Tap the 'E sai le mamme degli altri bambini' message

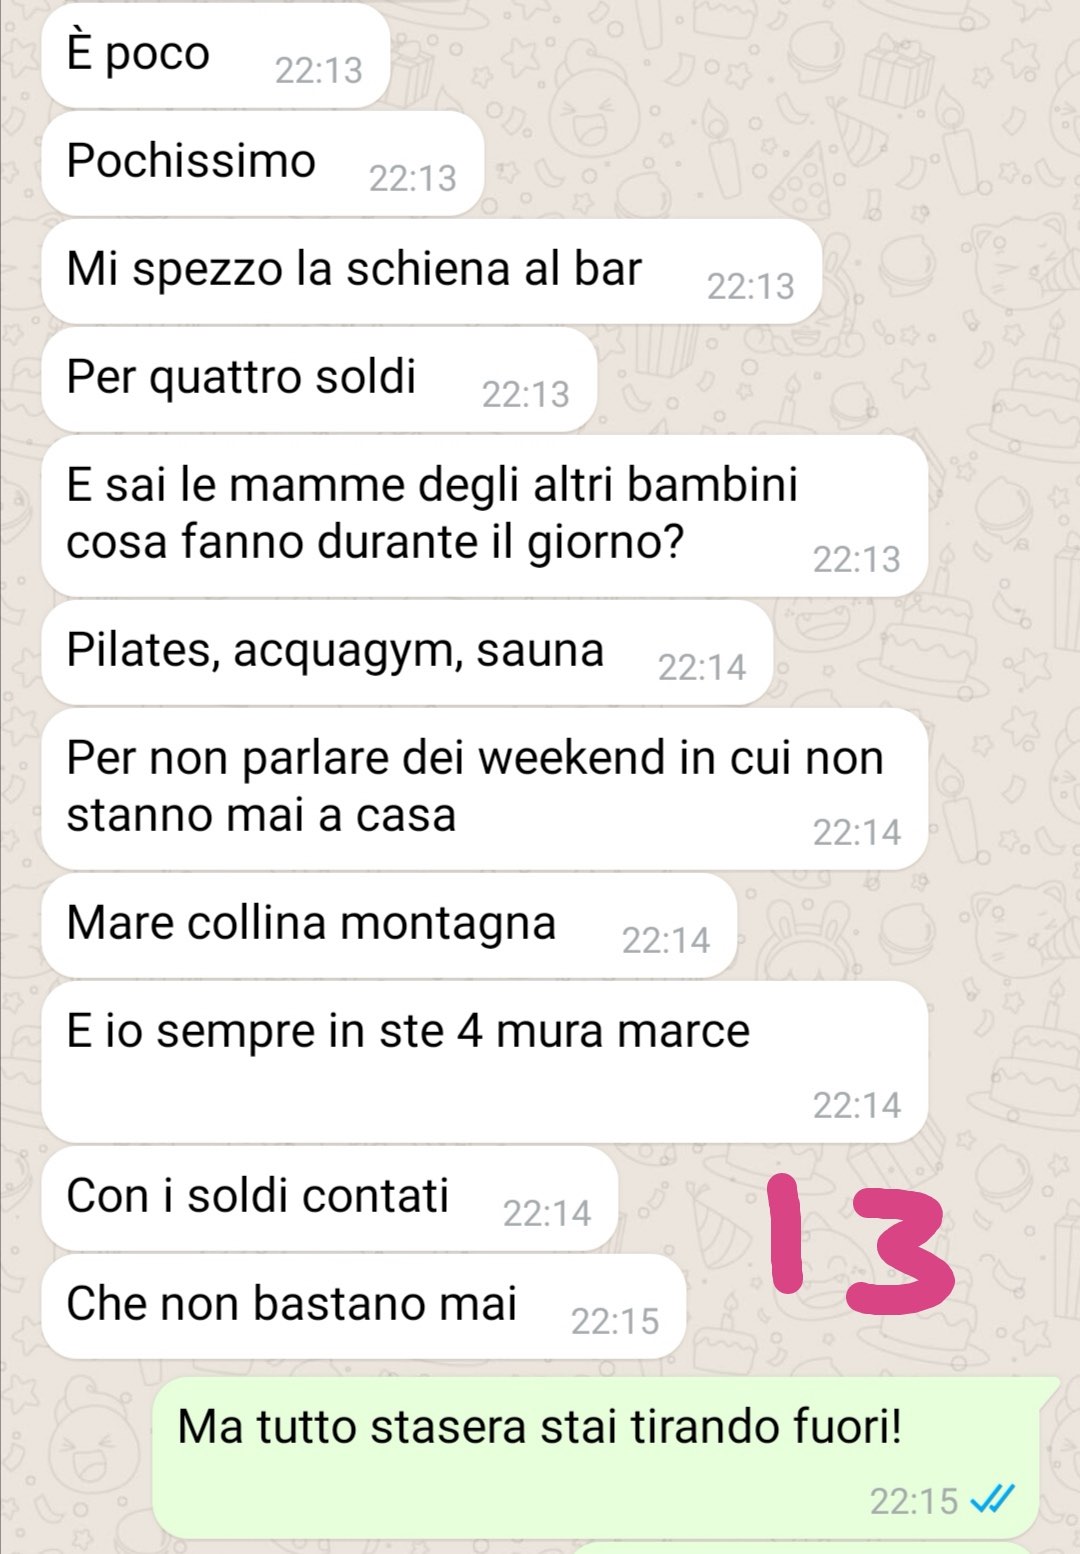point(485,515)
